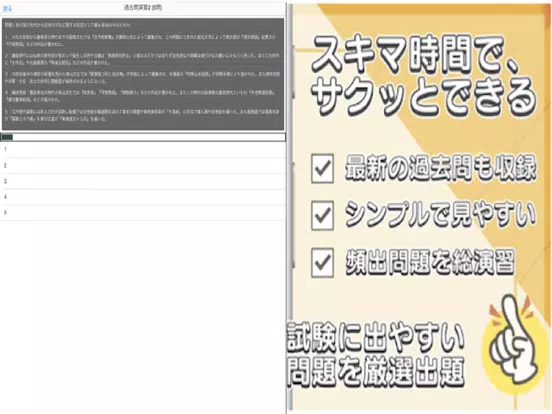
Task: Click the dark question text panel
Action: [143, 74]
